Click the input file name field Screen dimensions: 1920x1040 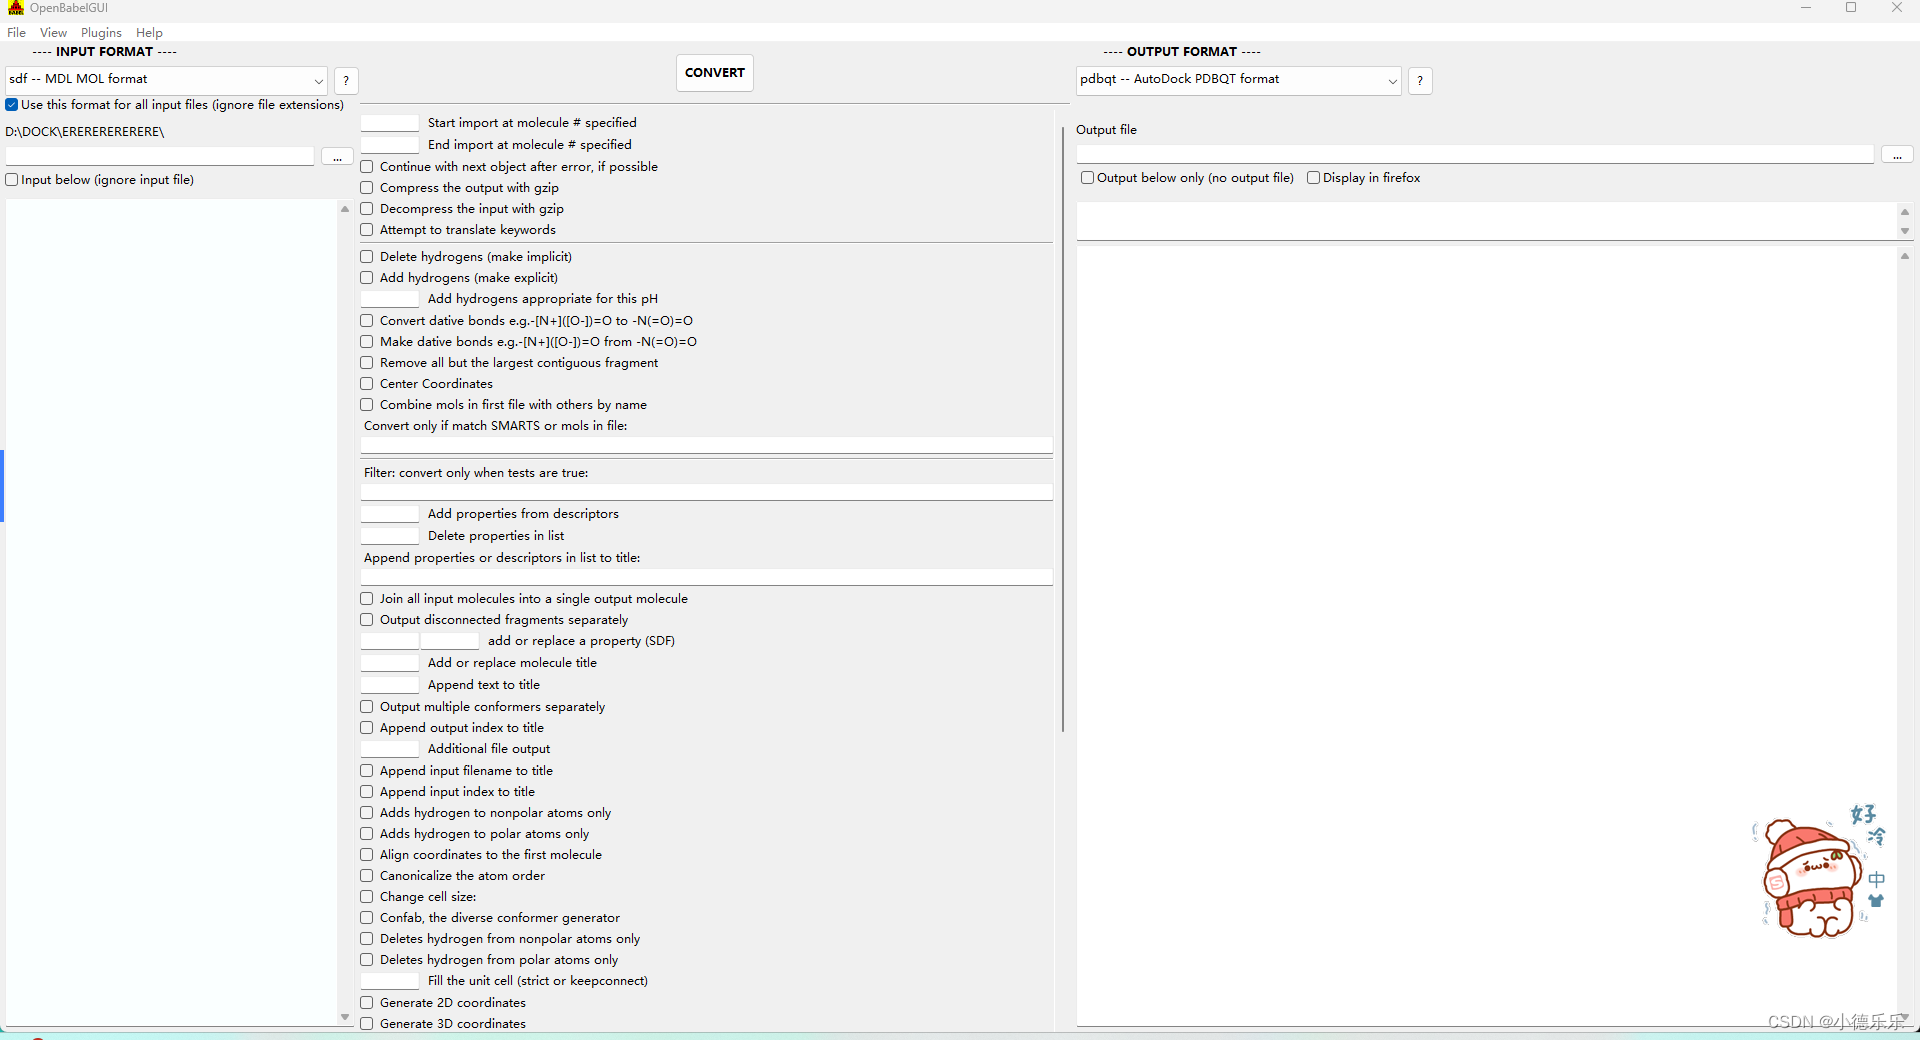coord(160,157)
